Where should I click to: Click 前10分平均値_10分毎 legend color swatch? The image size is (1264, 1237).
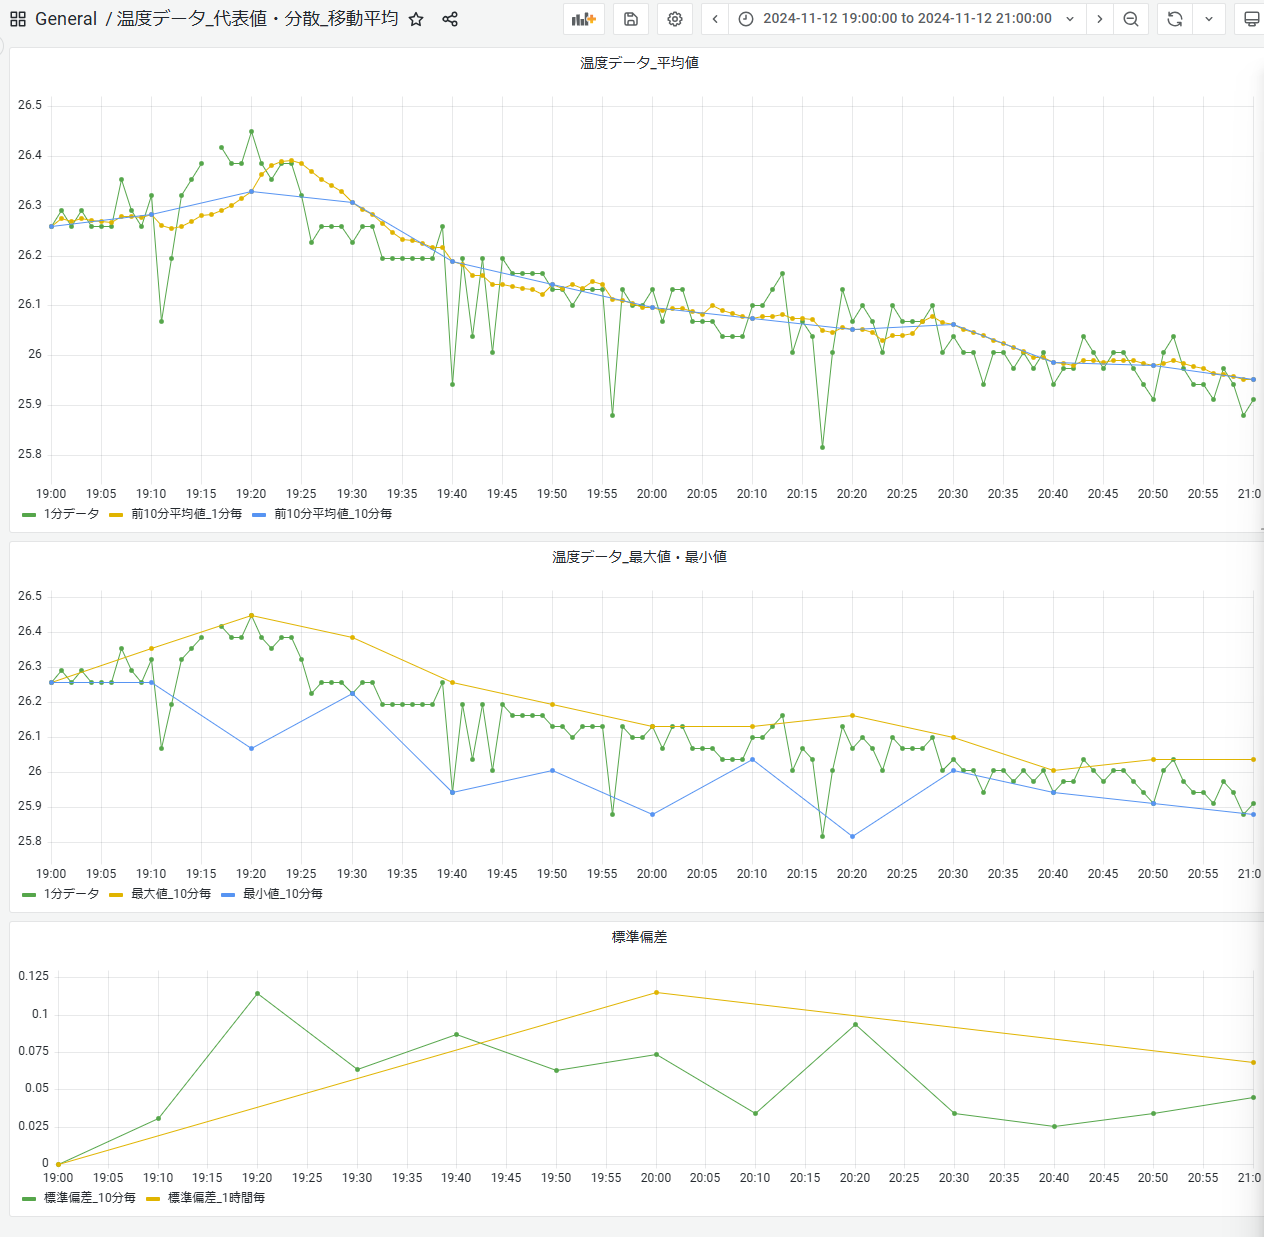(x=259, y=515)
